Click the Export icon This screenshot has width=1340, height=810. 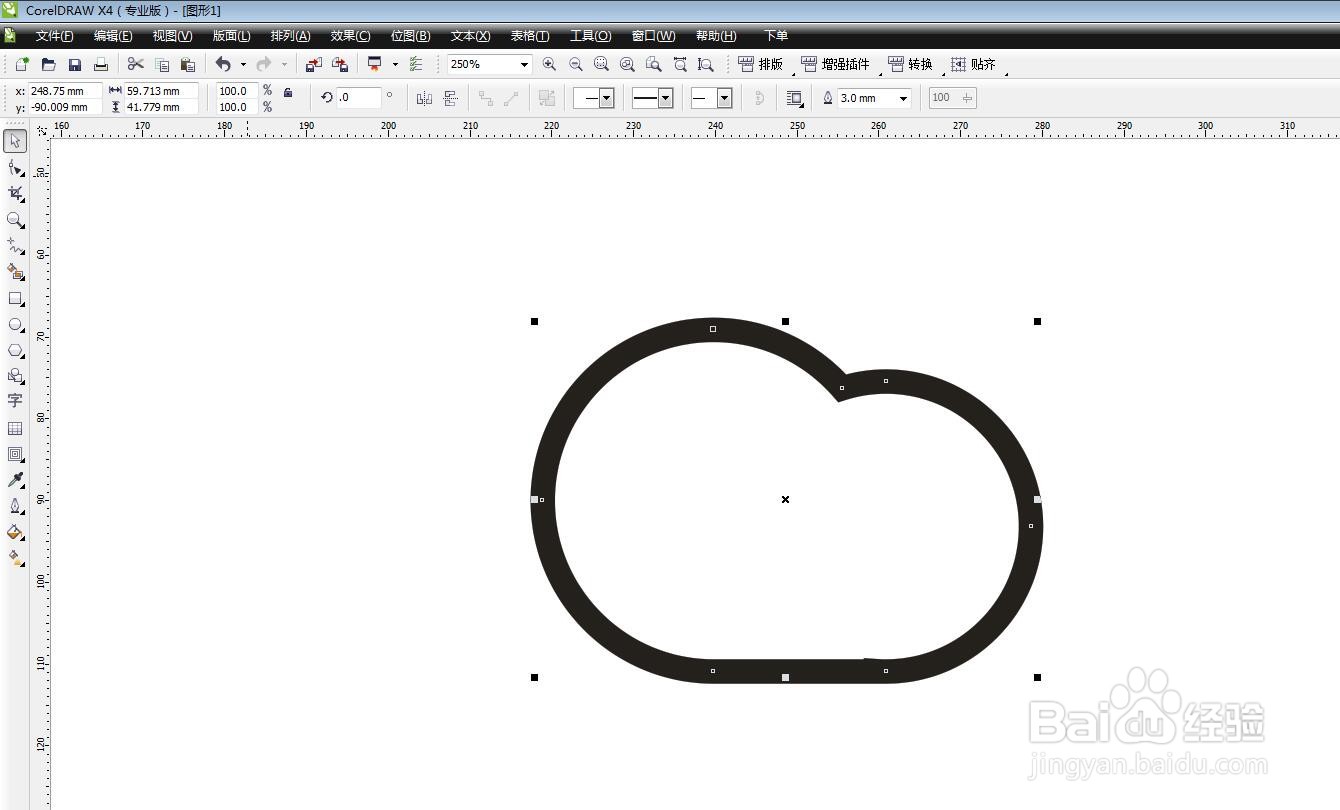tap(339, 64)
